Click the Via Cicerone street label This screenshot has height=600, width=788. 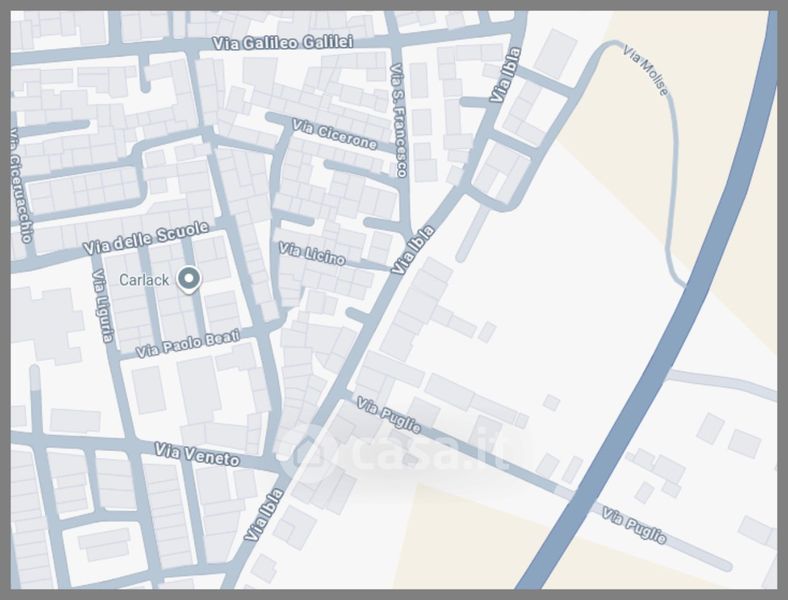point(334,134)
